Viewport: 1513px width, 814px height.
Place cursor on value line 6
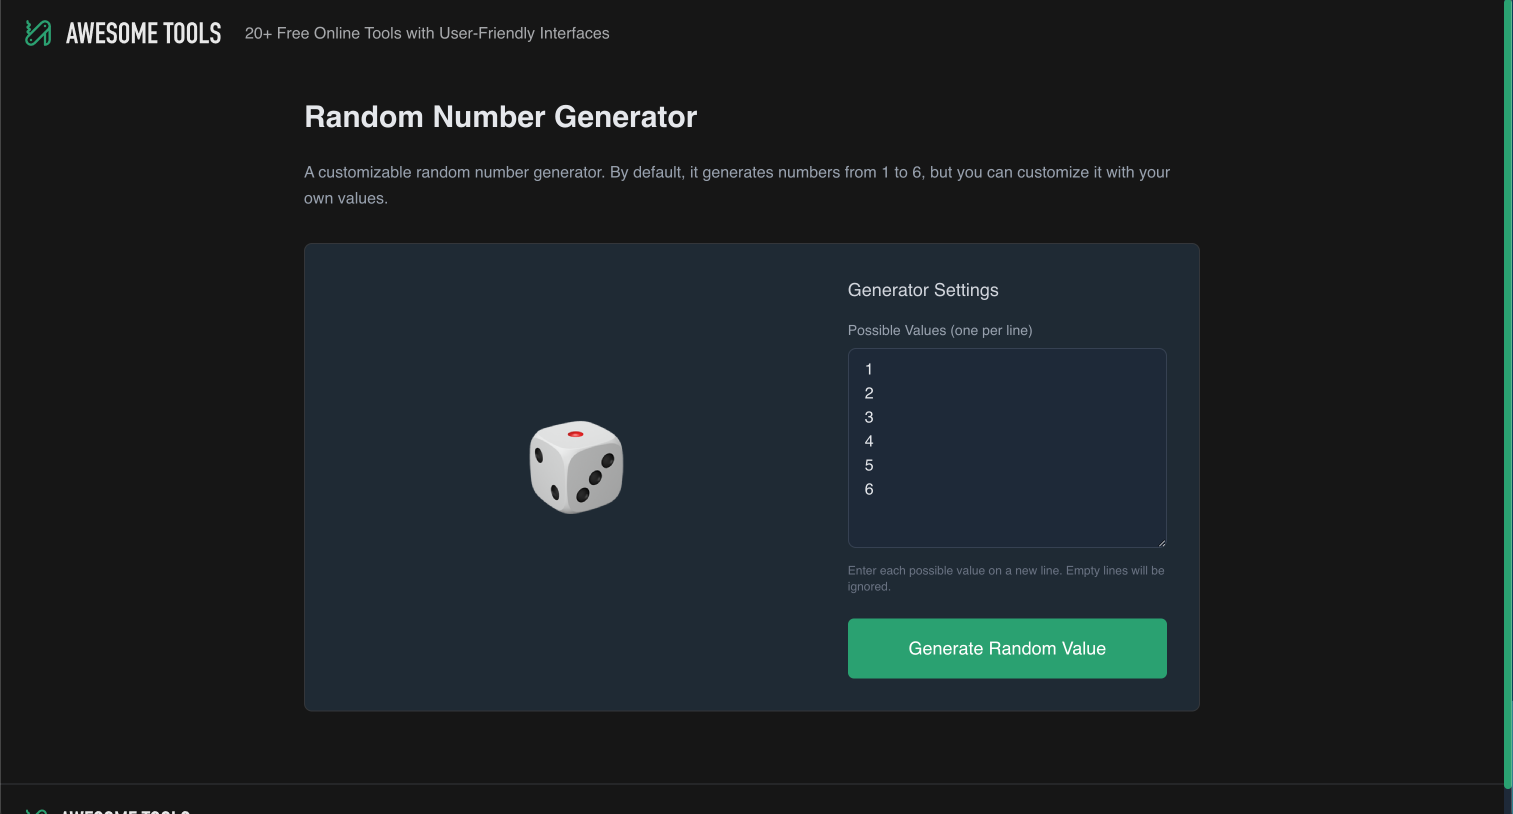tap(869, 489)
